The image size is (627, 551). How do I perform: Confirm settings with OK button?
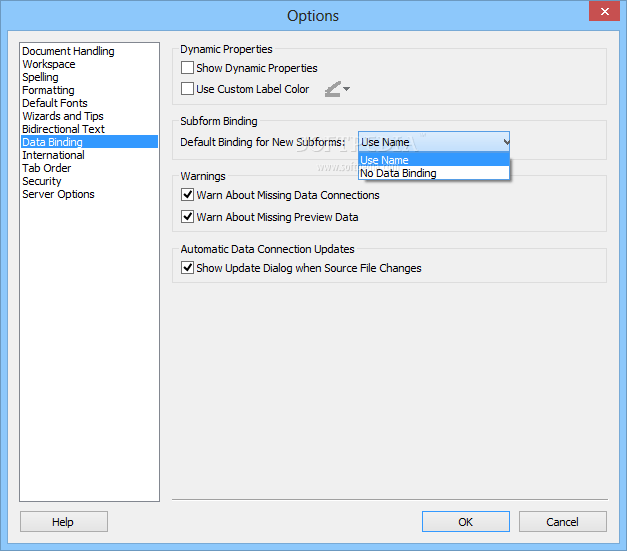click(x=466, y=521)
